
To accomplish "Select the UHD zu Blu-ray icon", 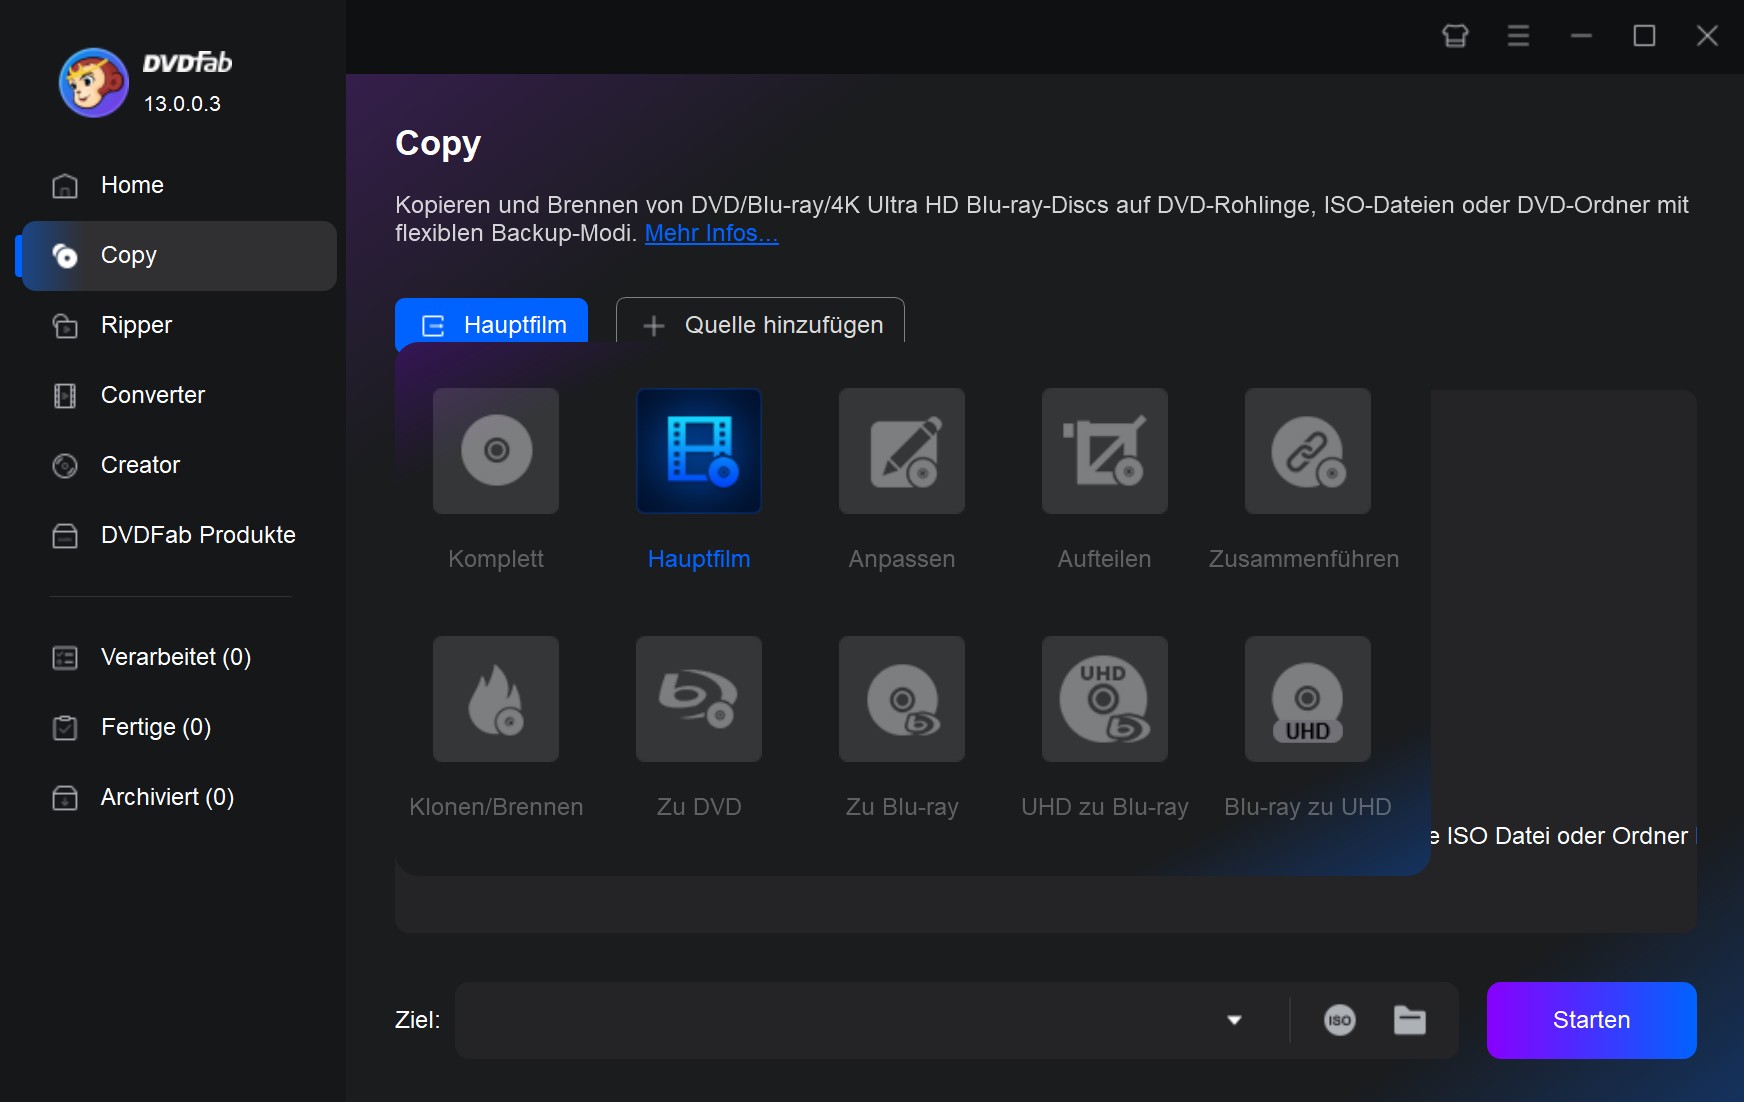I will pyautogui.click(x=1105, y=699).
